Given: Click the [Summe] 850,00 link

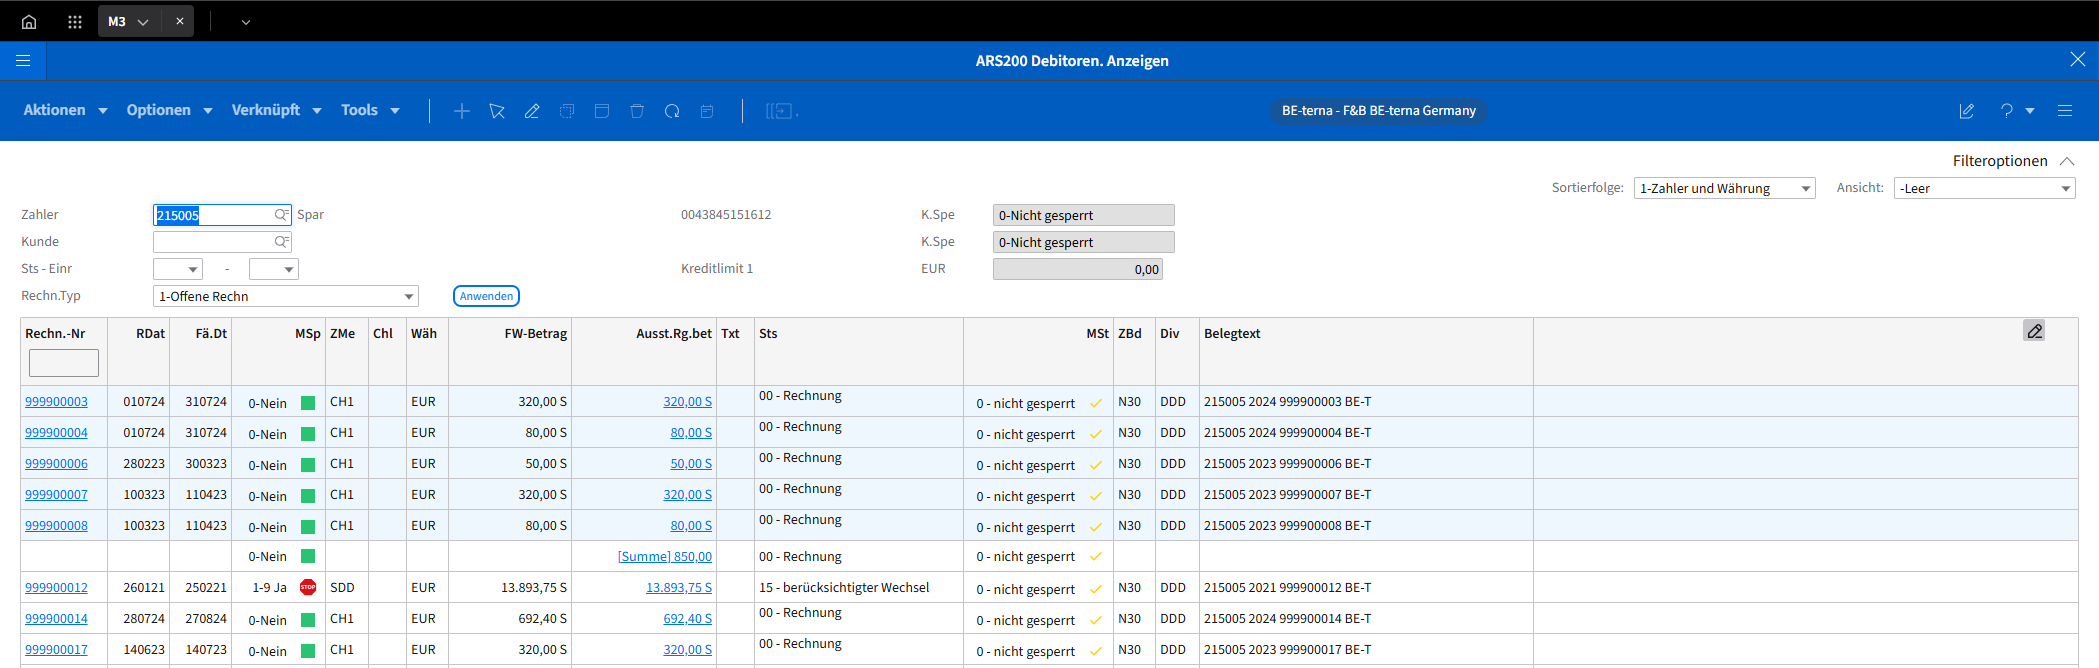Looking at the screenshot, I should 665,557.
